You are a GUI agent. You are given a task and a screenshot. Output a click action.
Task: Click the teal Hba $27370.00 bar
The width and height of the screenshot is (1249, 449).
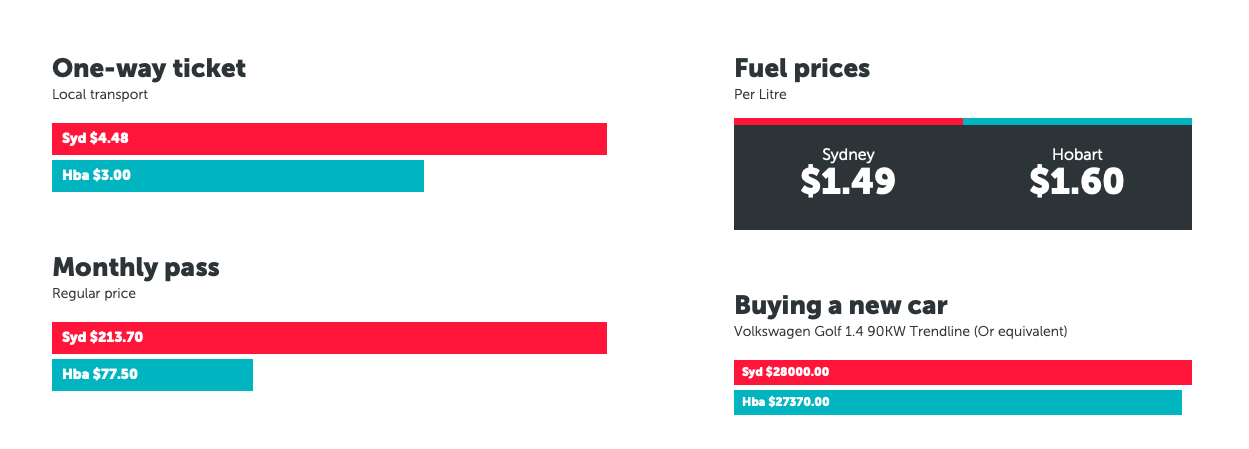(957, 402)
